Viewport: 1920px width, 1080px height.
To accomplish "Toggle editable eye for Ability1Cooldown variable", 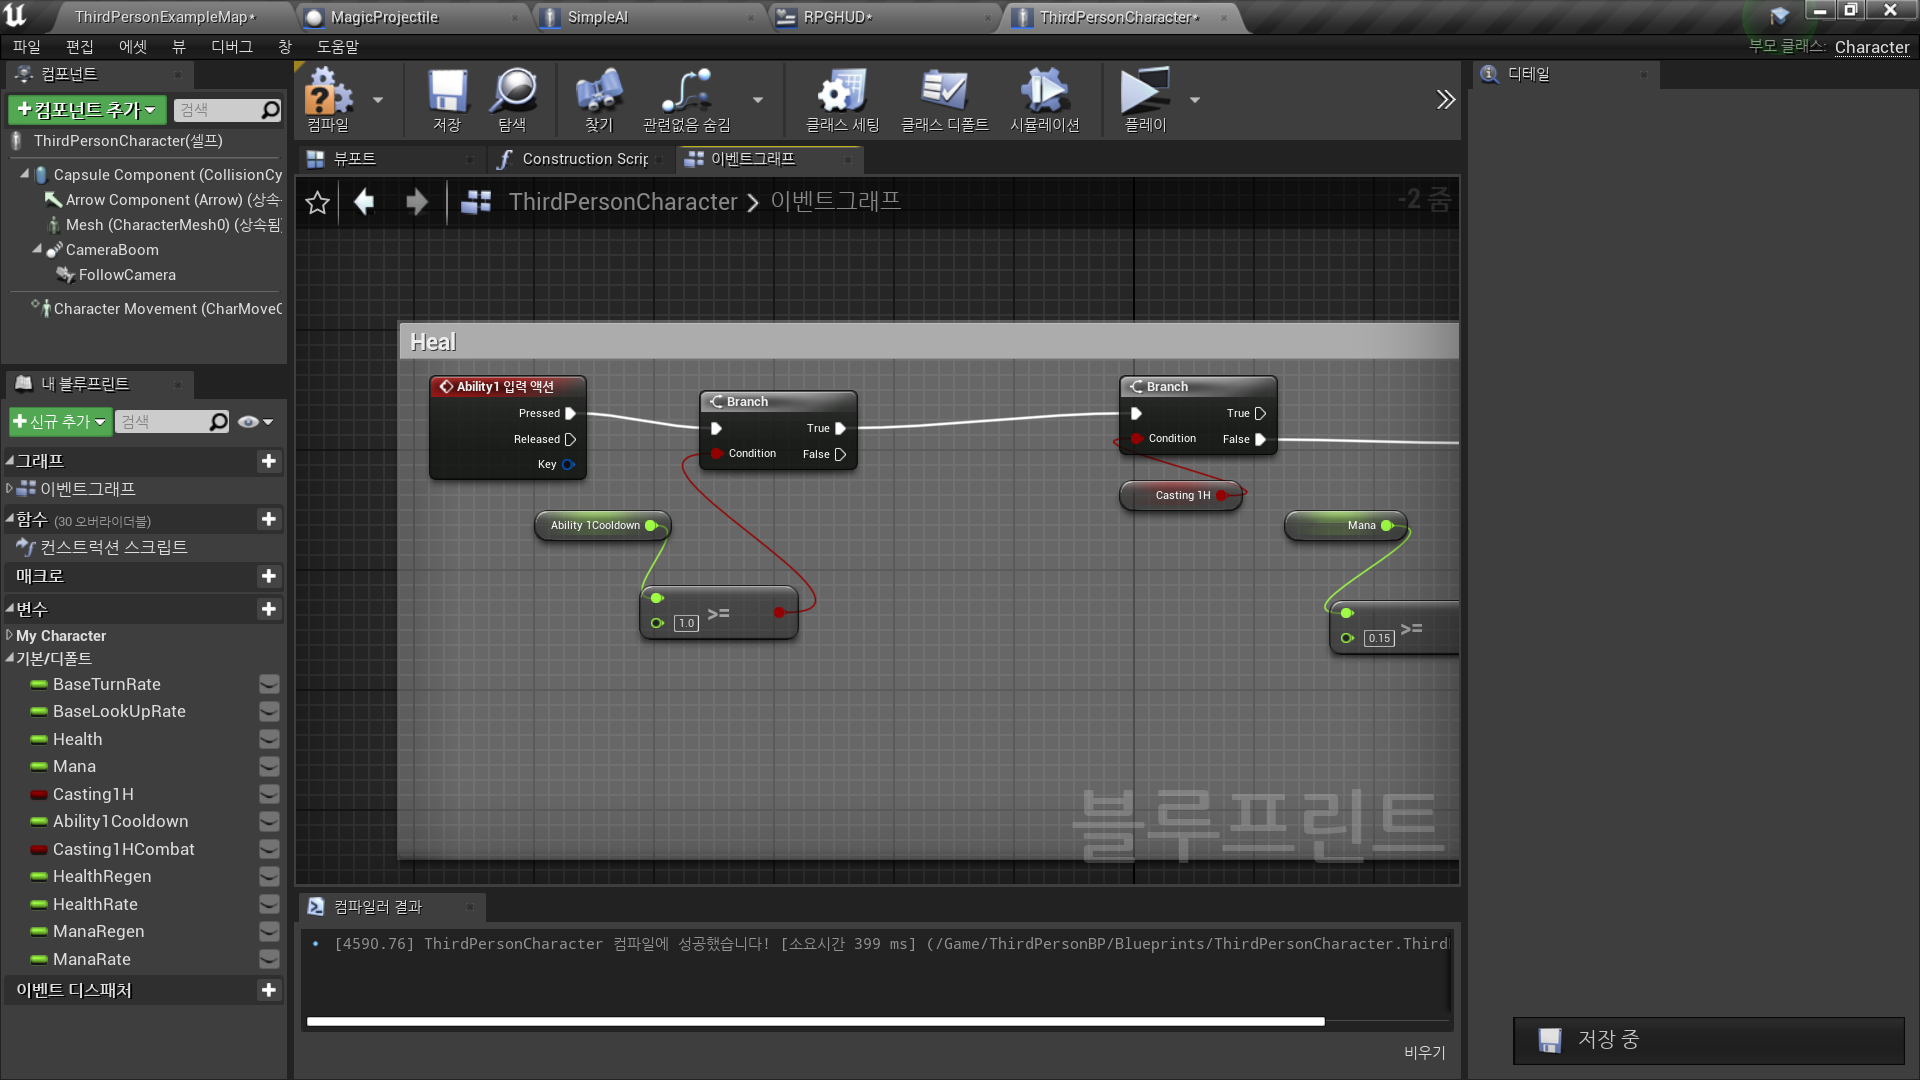I will pos(269,822).
